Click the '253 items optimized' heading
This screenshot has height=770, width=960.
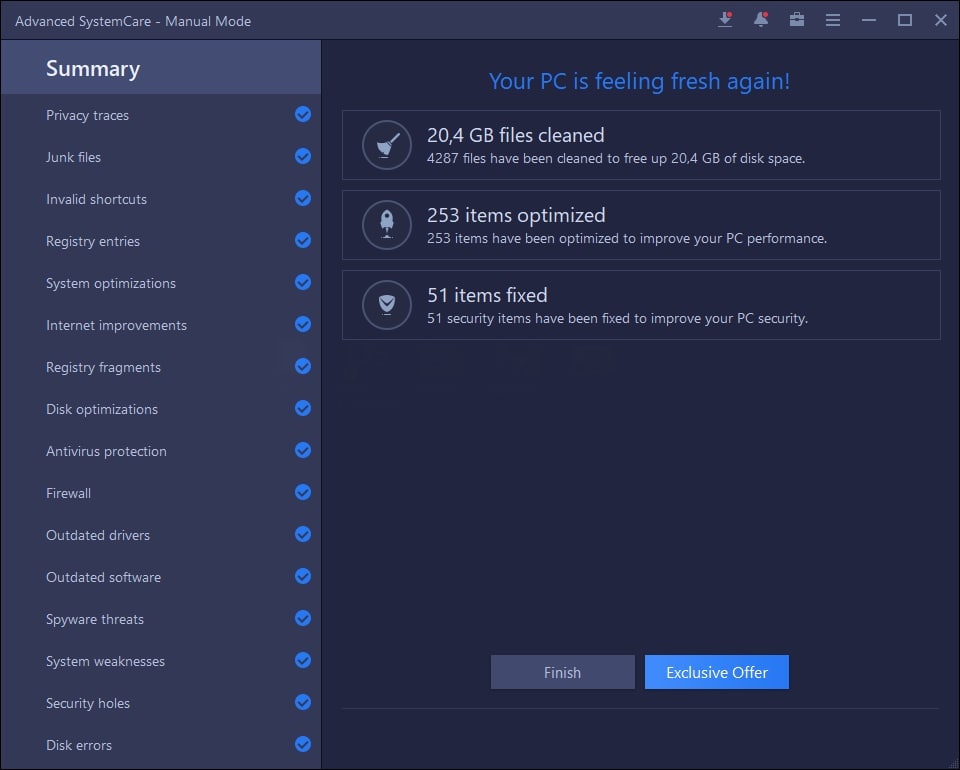516,215
